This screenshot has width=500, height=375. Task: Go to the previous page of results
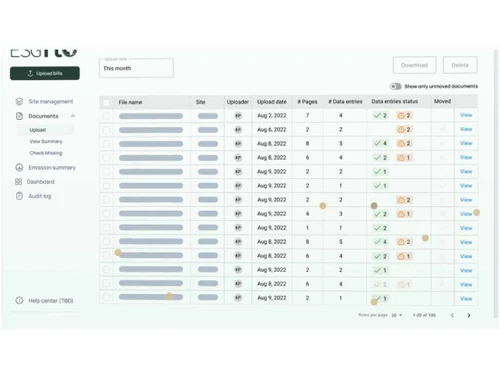pos(452,315)
